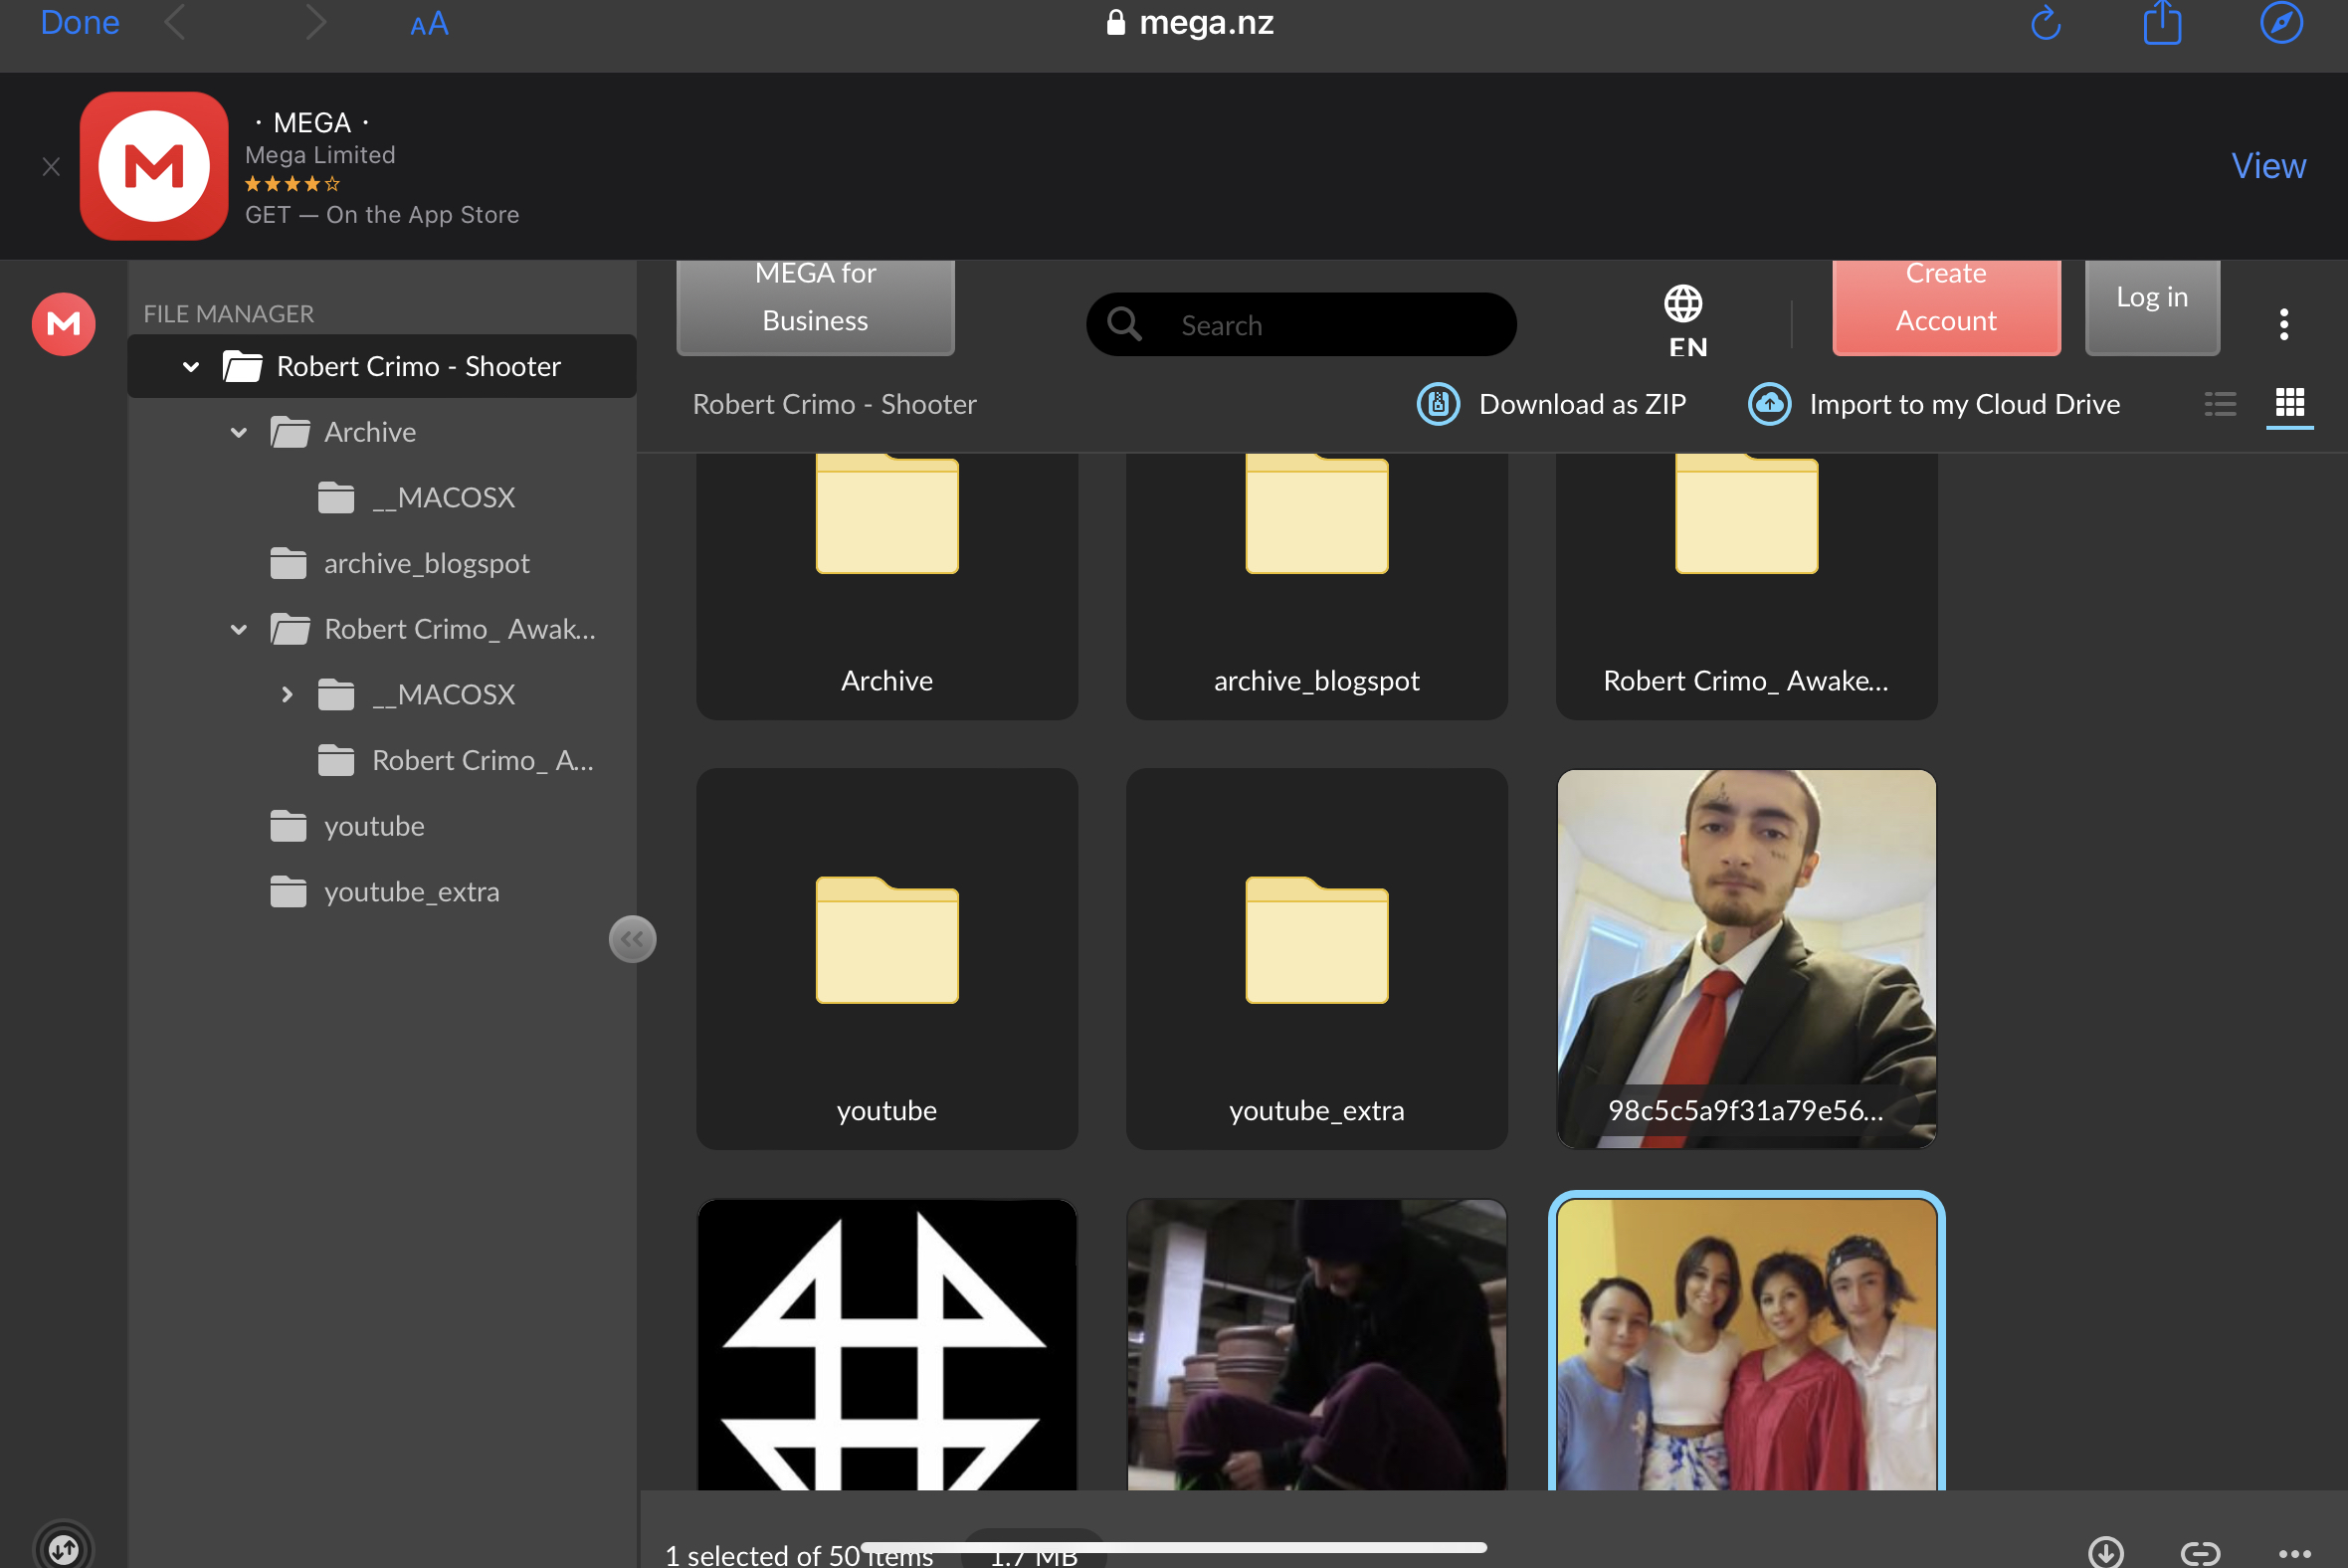Click the transfers icon at sidebar bottom

tap(63, 1547)
